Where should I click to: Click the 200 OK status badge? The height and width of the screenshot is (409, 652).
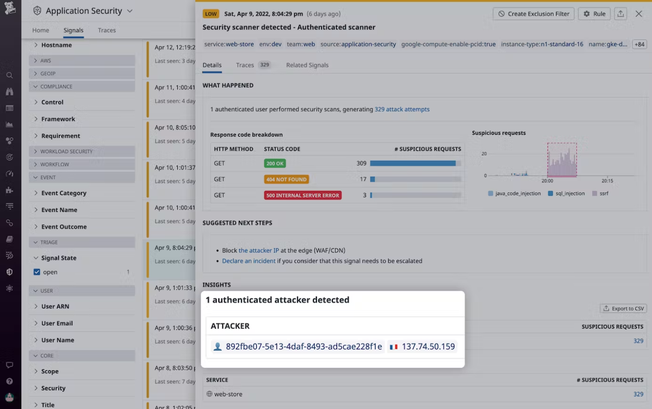[x=275, y=163]
